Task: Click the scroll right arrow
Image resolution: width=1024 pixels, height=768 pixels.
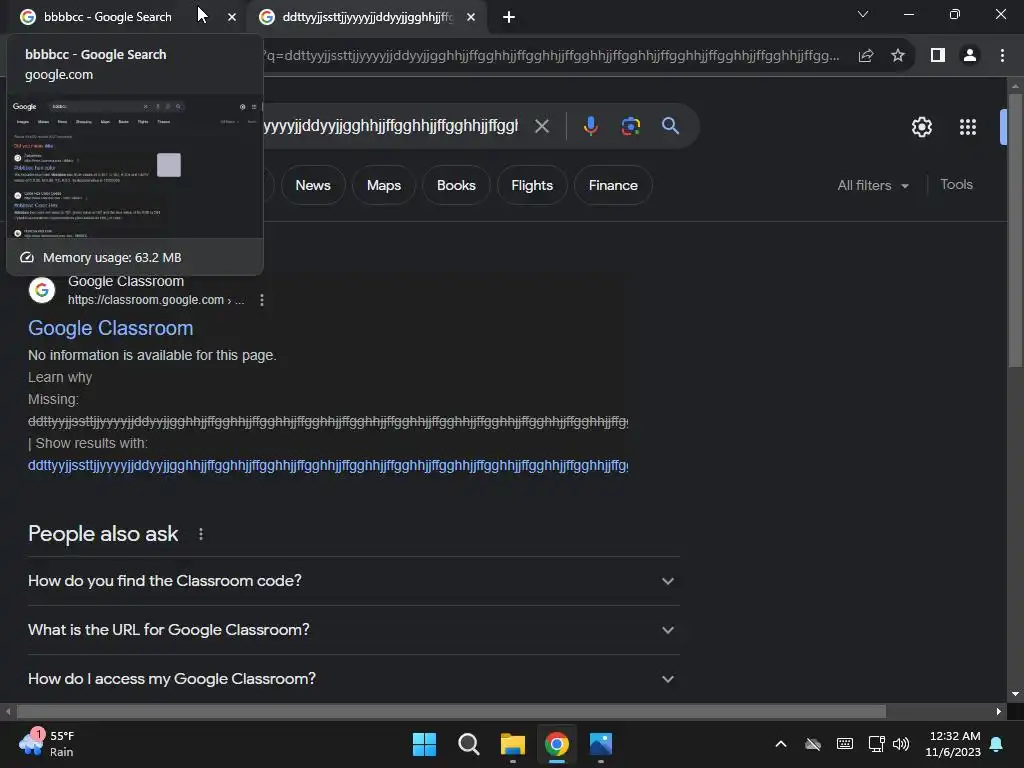Action: pyautogui.click(x=999, y=711)
